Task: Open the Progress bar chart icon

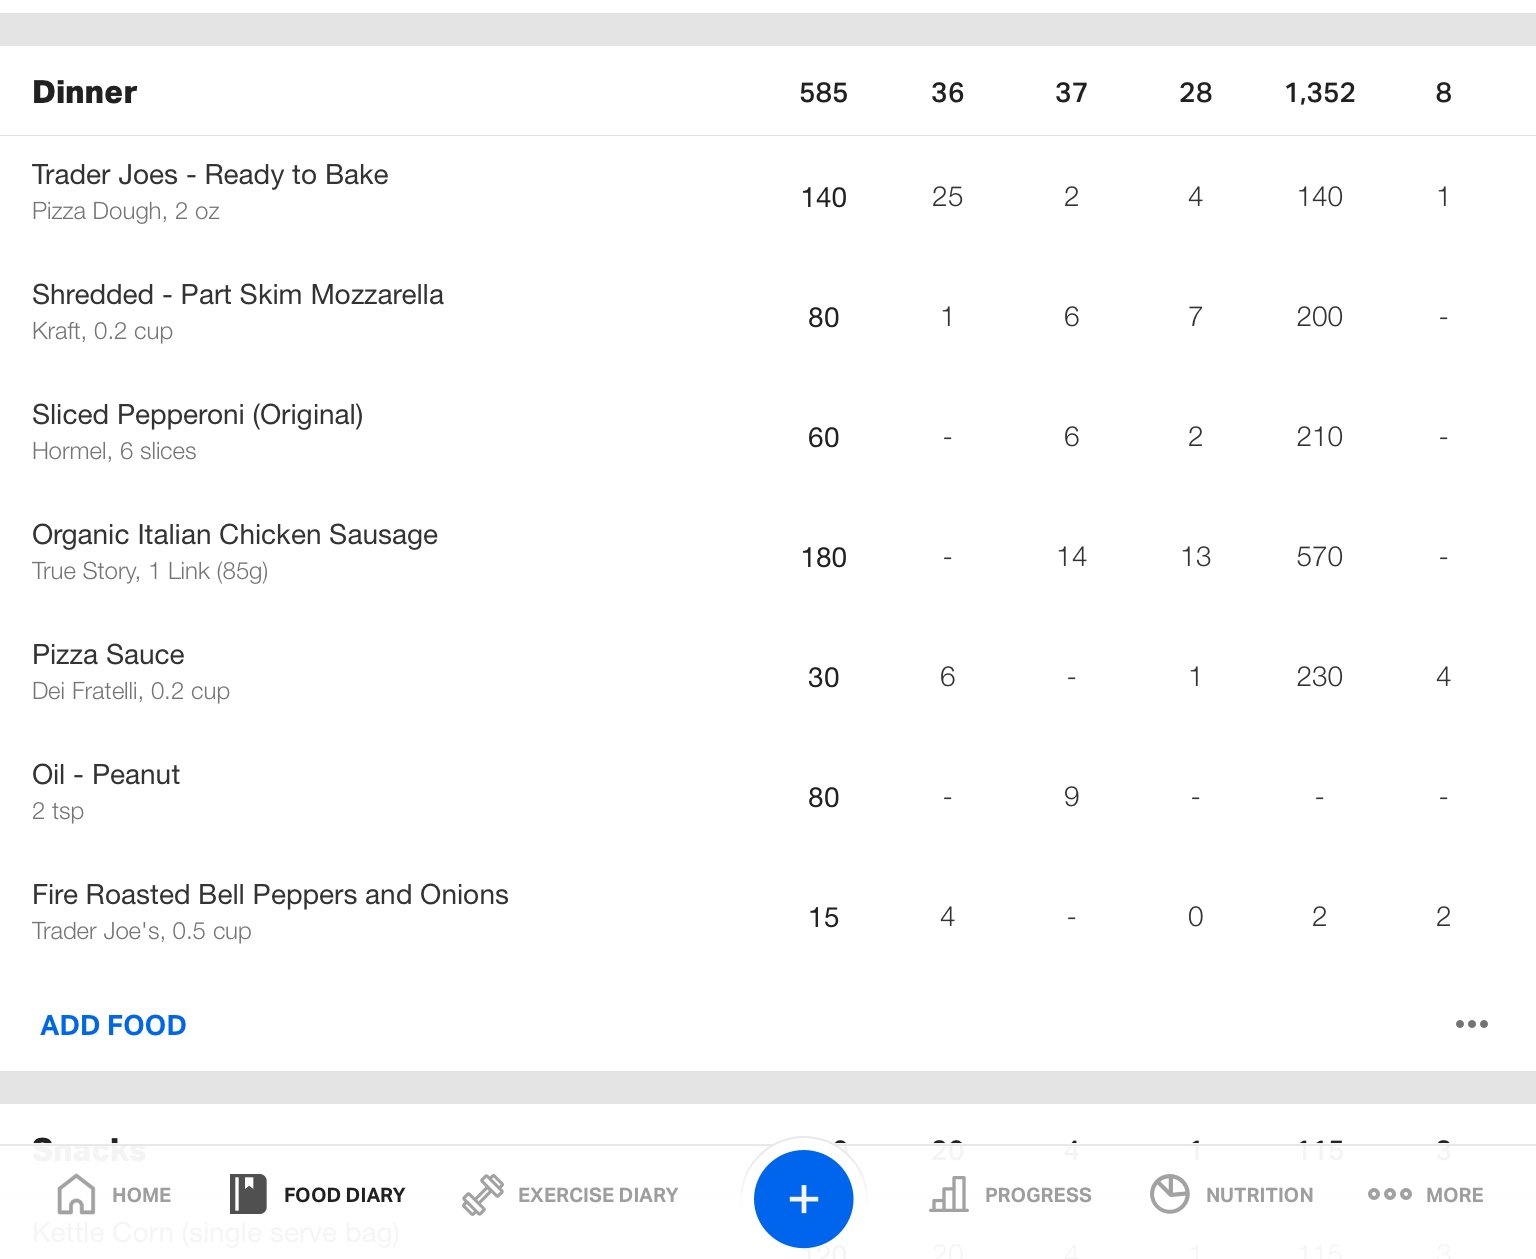Action: (x=949, y=1194)
